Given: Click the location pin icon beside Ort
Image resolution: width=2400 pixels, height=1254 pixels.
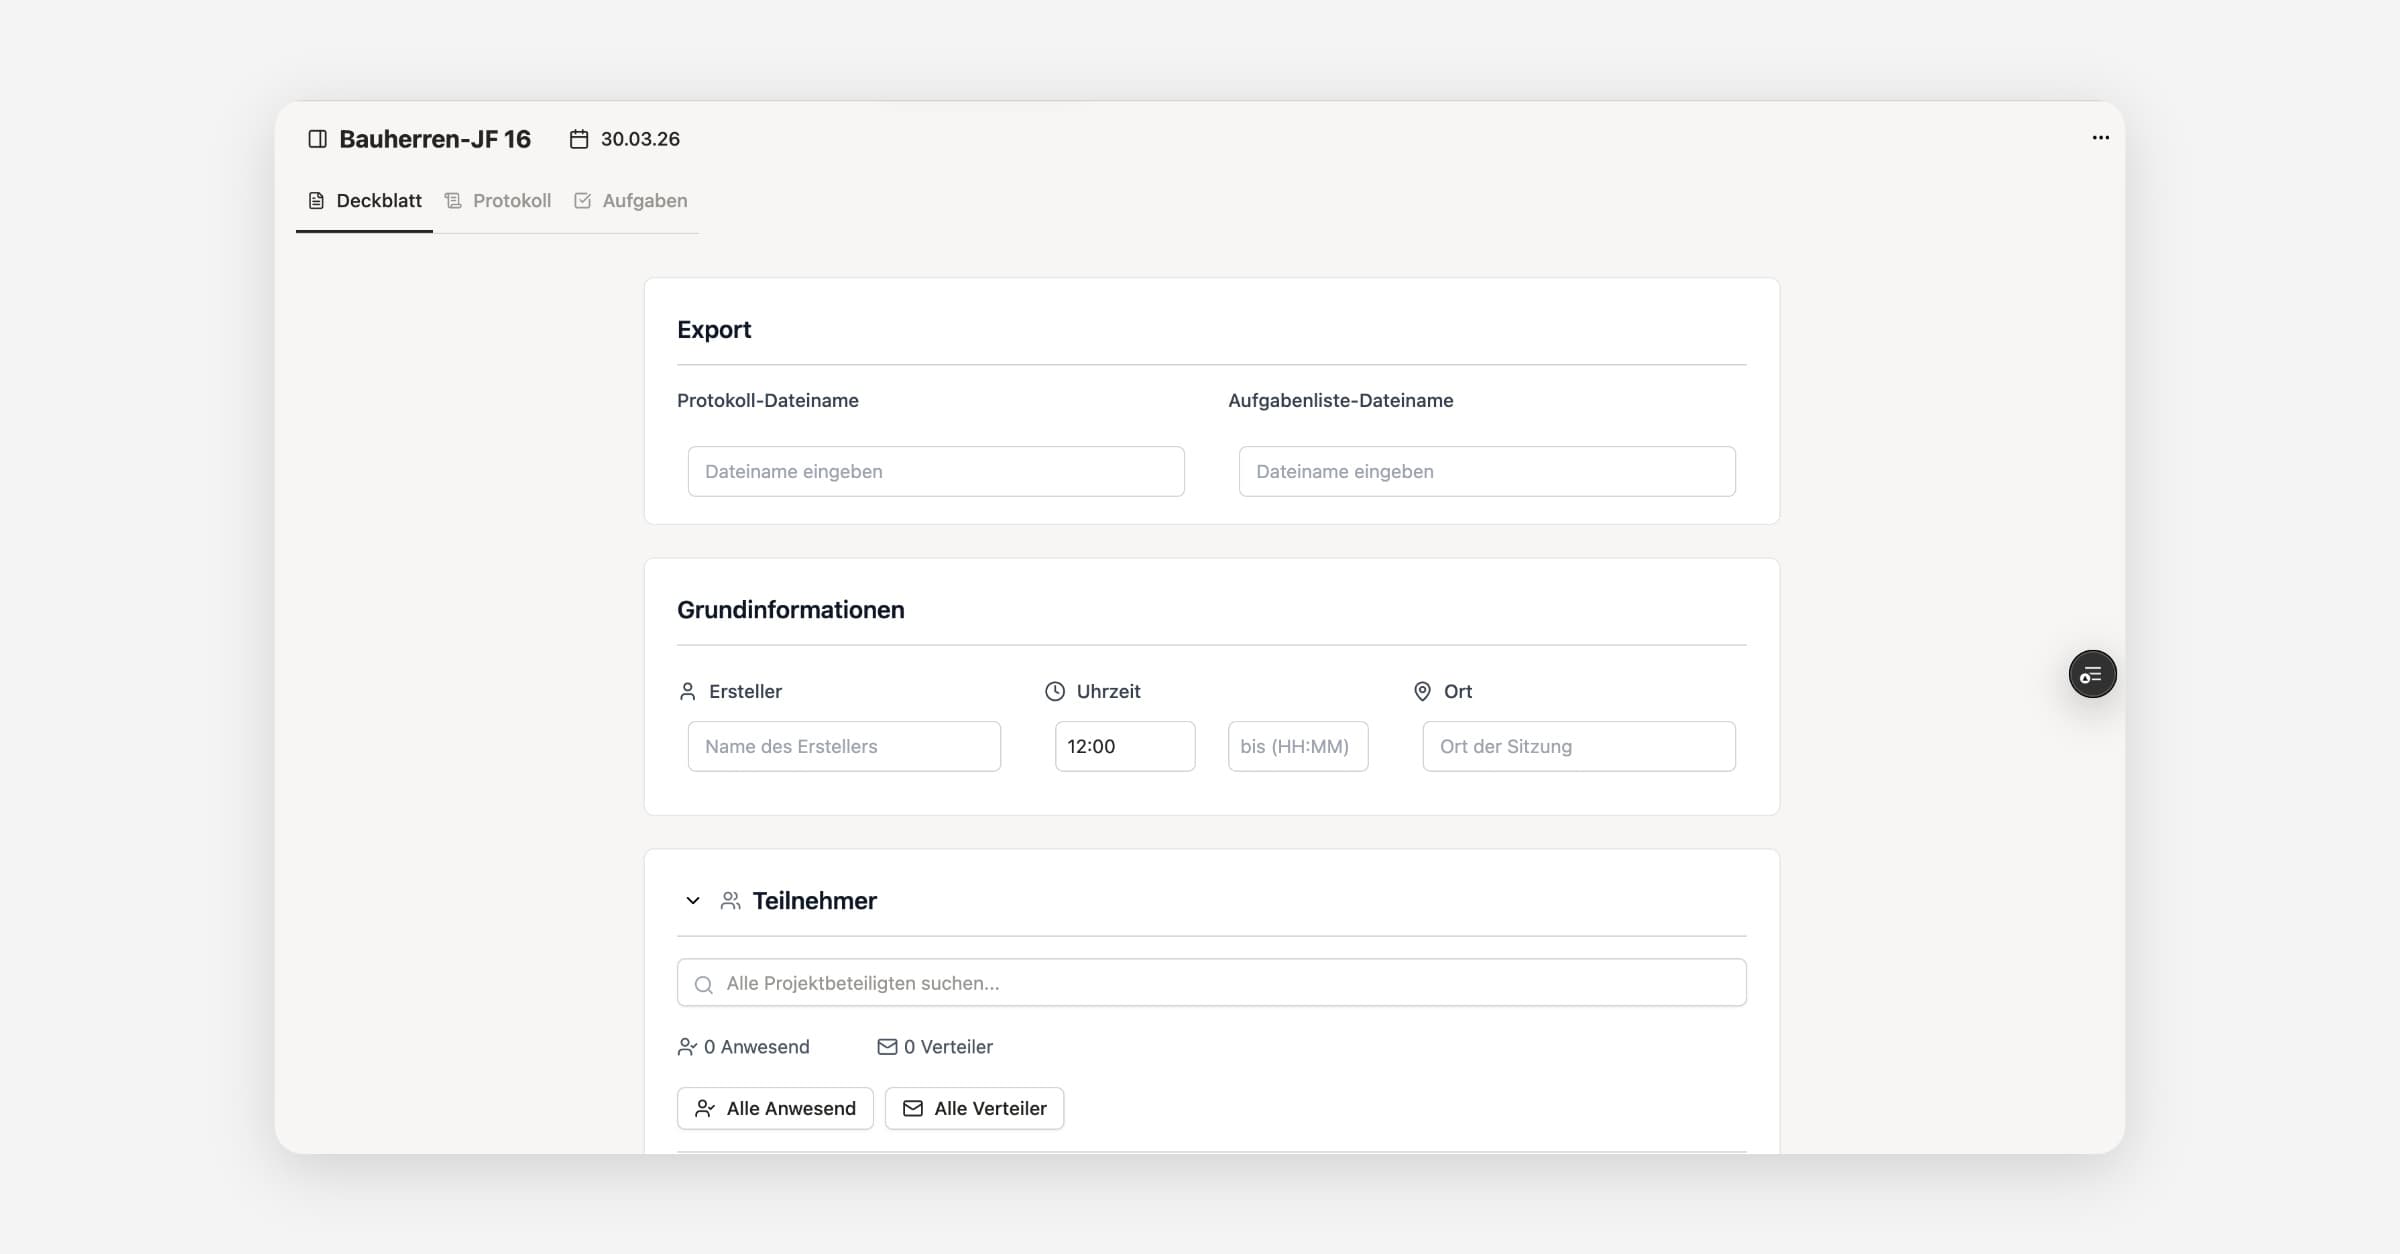Looking at the screenshot, I should [1422, 691].
